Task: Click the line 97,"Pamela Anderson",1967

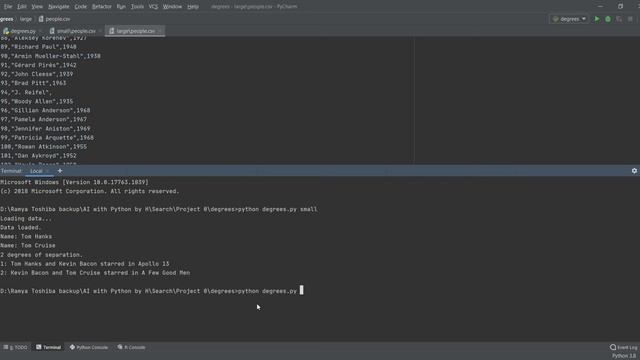Action: (x=43, y=119)
